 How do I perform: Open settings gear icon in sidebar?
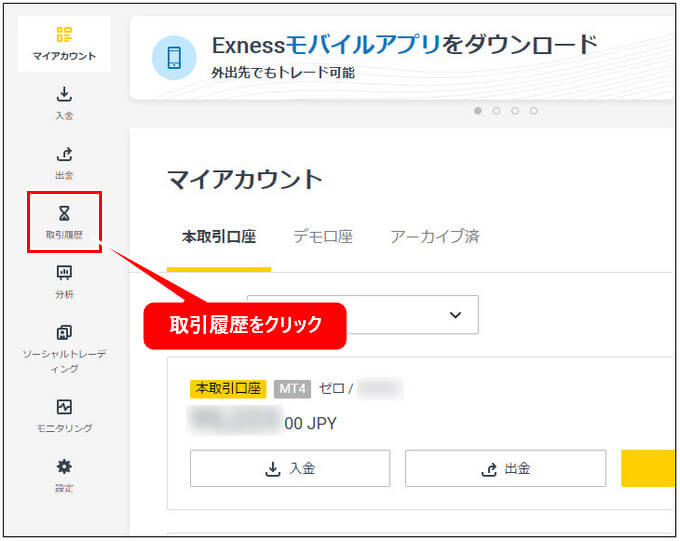coord(64,467)
